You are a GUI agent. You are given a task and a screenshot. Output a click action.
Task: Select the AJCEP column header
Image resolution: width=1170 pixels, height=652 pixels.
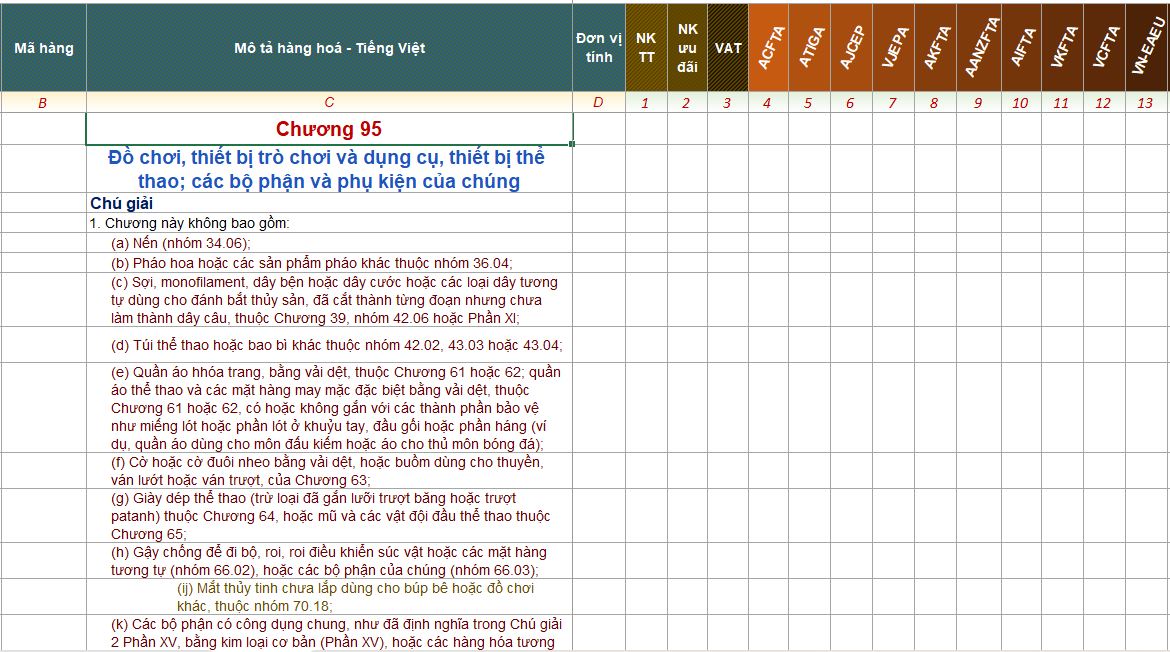[x=851, y=47]
